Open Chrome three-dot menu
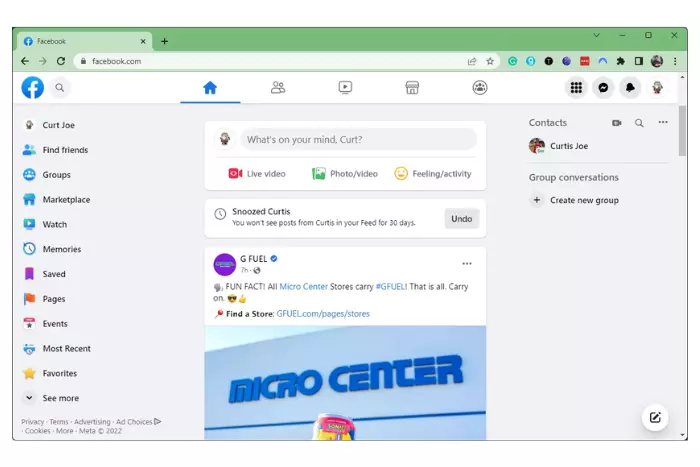Screen dimensions: 700x467 (x=675, y=61)
